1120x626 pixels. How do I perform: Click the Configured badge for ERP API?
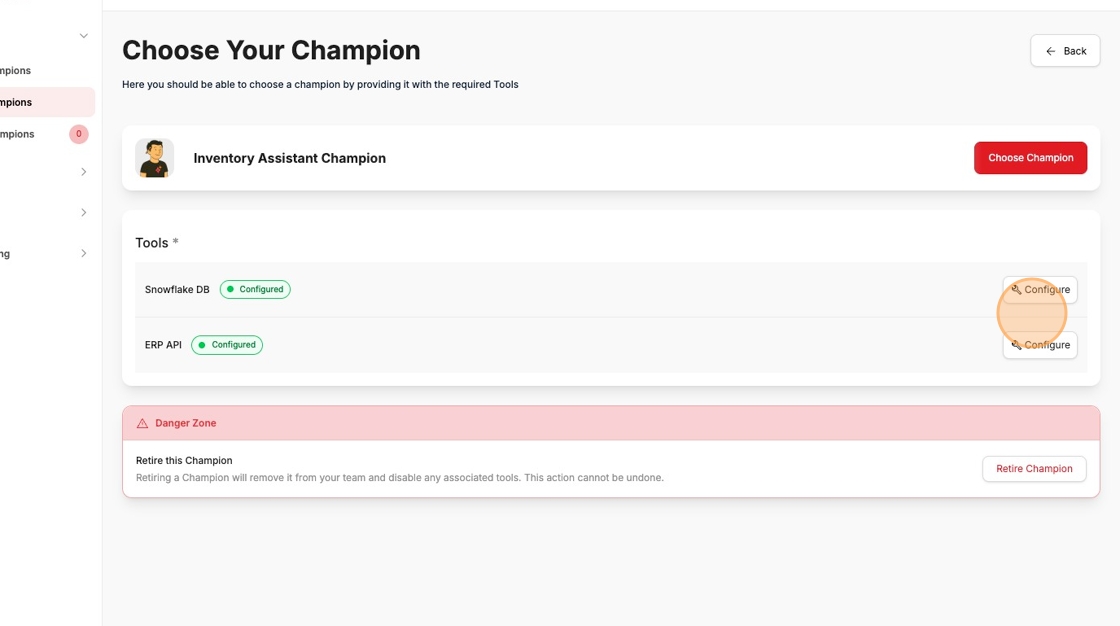click(x=227, y=344)
